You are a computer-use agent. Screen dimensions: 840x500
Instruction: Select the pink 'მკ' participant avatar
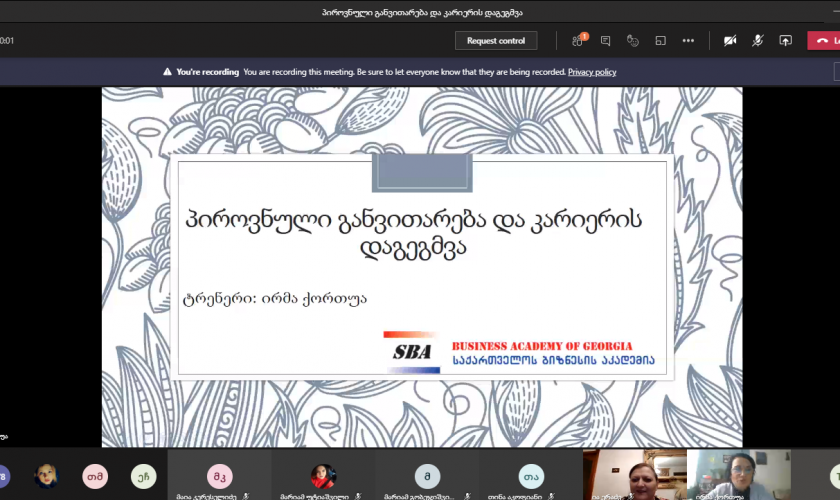(219, 475)
